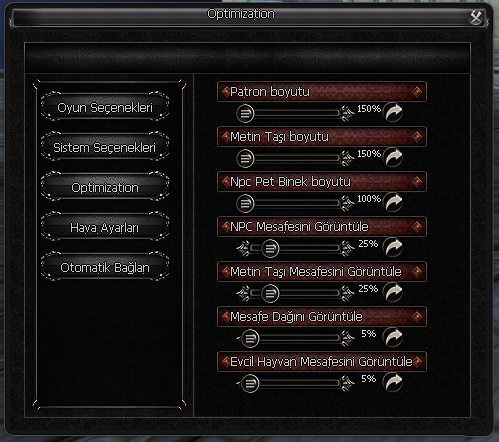Select the Optimization menu button

(105, 187)
